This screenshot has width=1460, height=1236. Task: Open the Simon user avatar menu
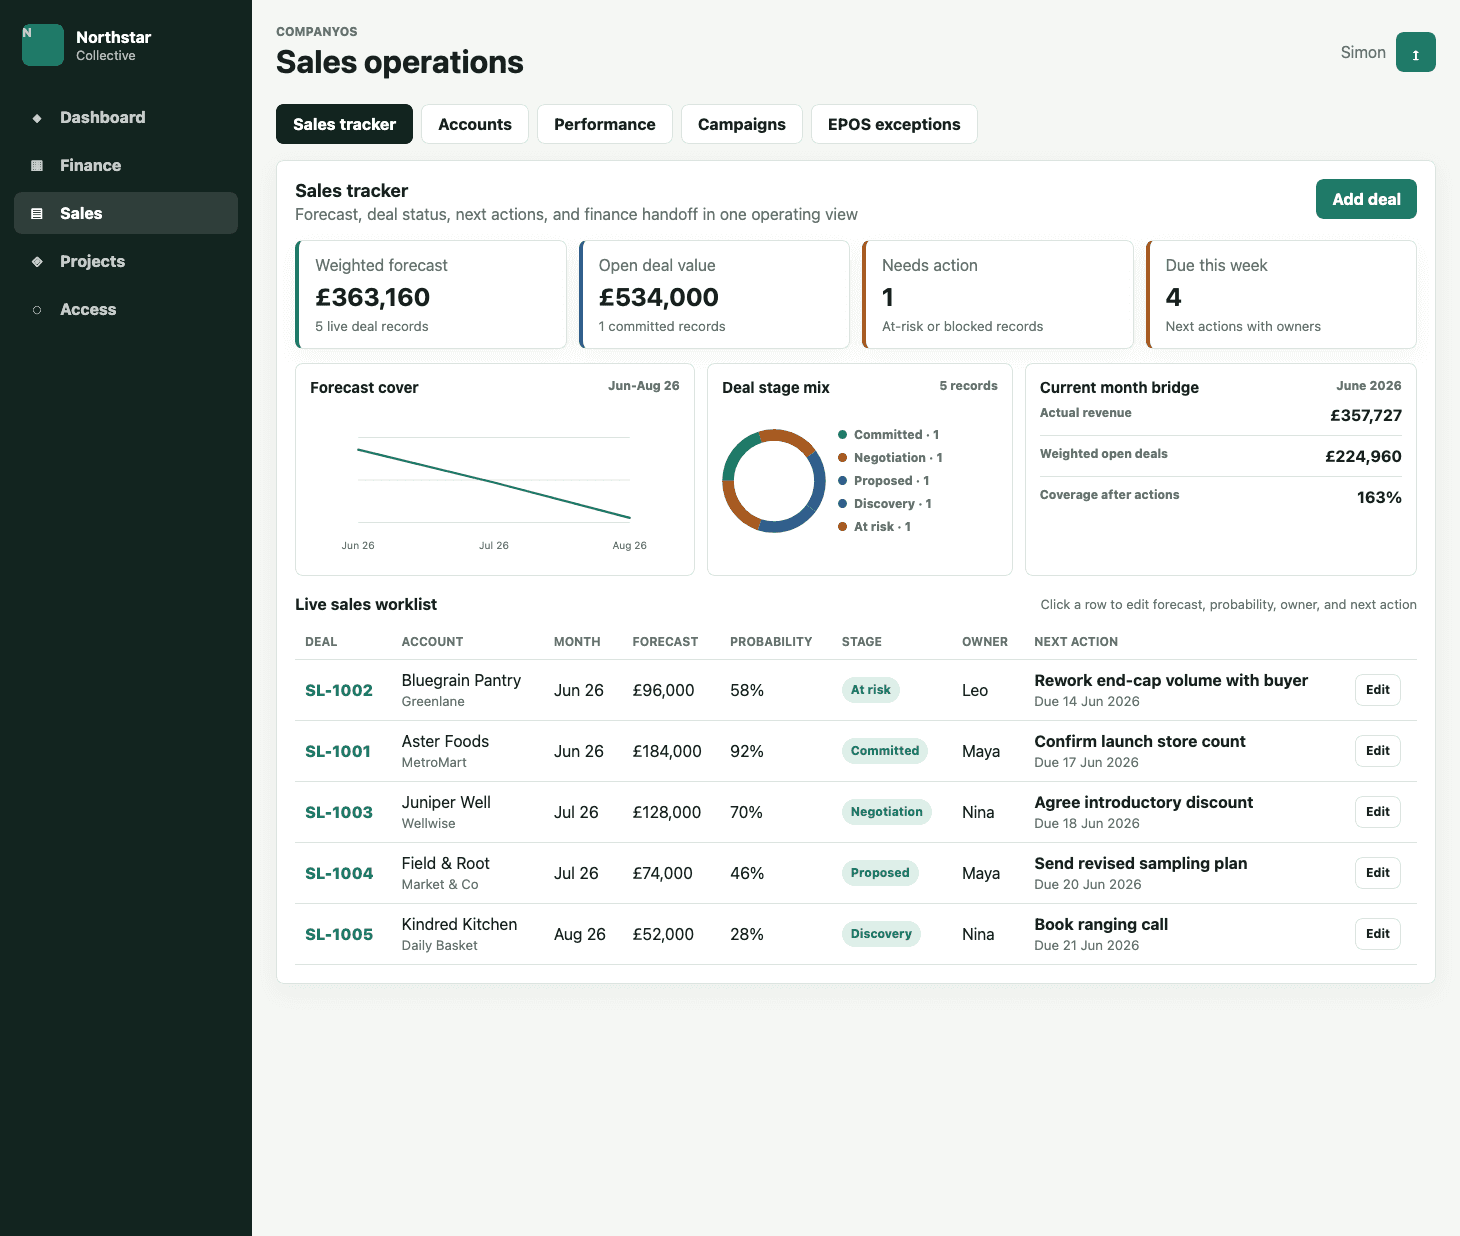[x=1416, y=52]
